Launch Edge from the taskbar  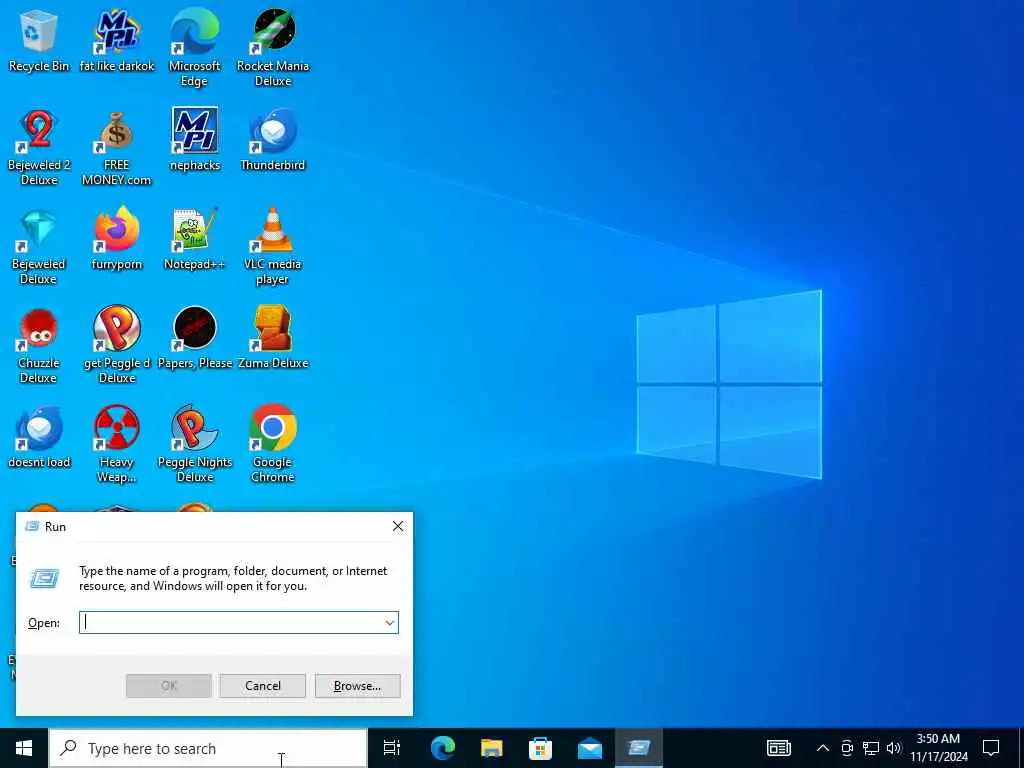(443, 748)
